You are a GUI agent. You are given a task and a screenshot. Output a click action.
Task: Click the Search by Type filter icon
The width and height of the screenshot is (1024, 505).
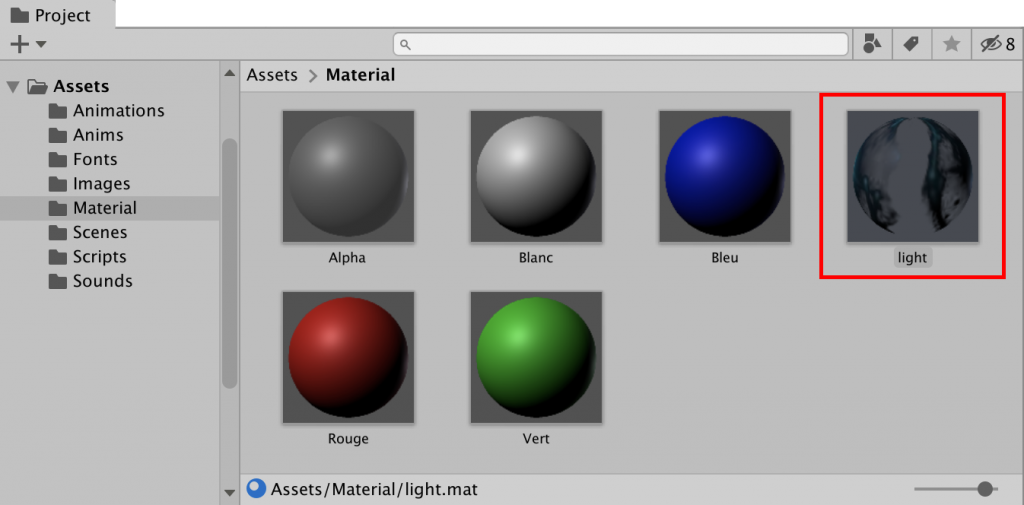(873, 44)
